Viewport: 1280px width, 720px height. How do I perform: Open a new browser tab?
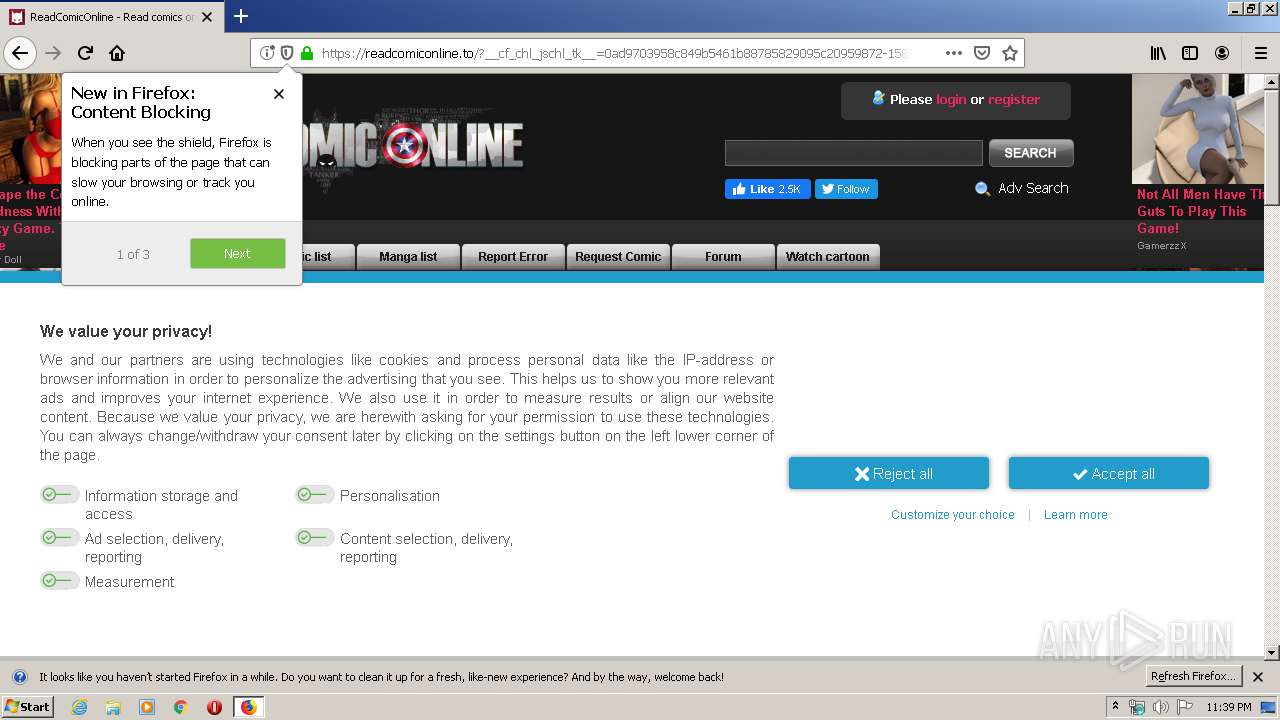click(x=241, y=16)
